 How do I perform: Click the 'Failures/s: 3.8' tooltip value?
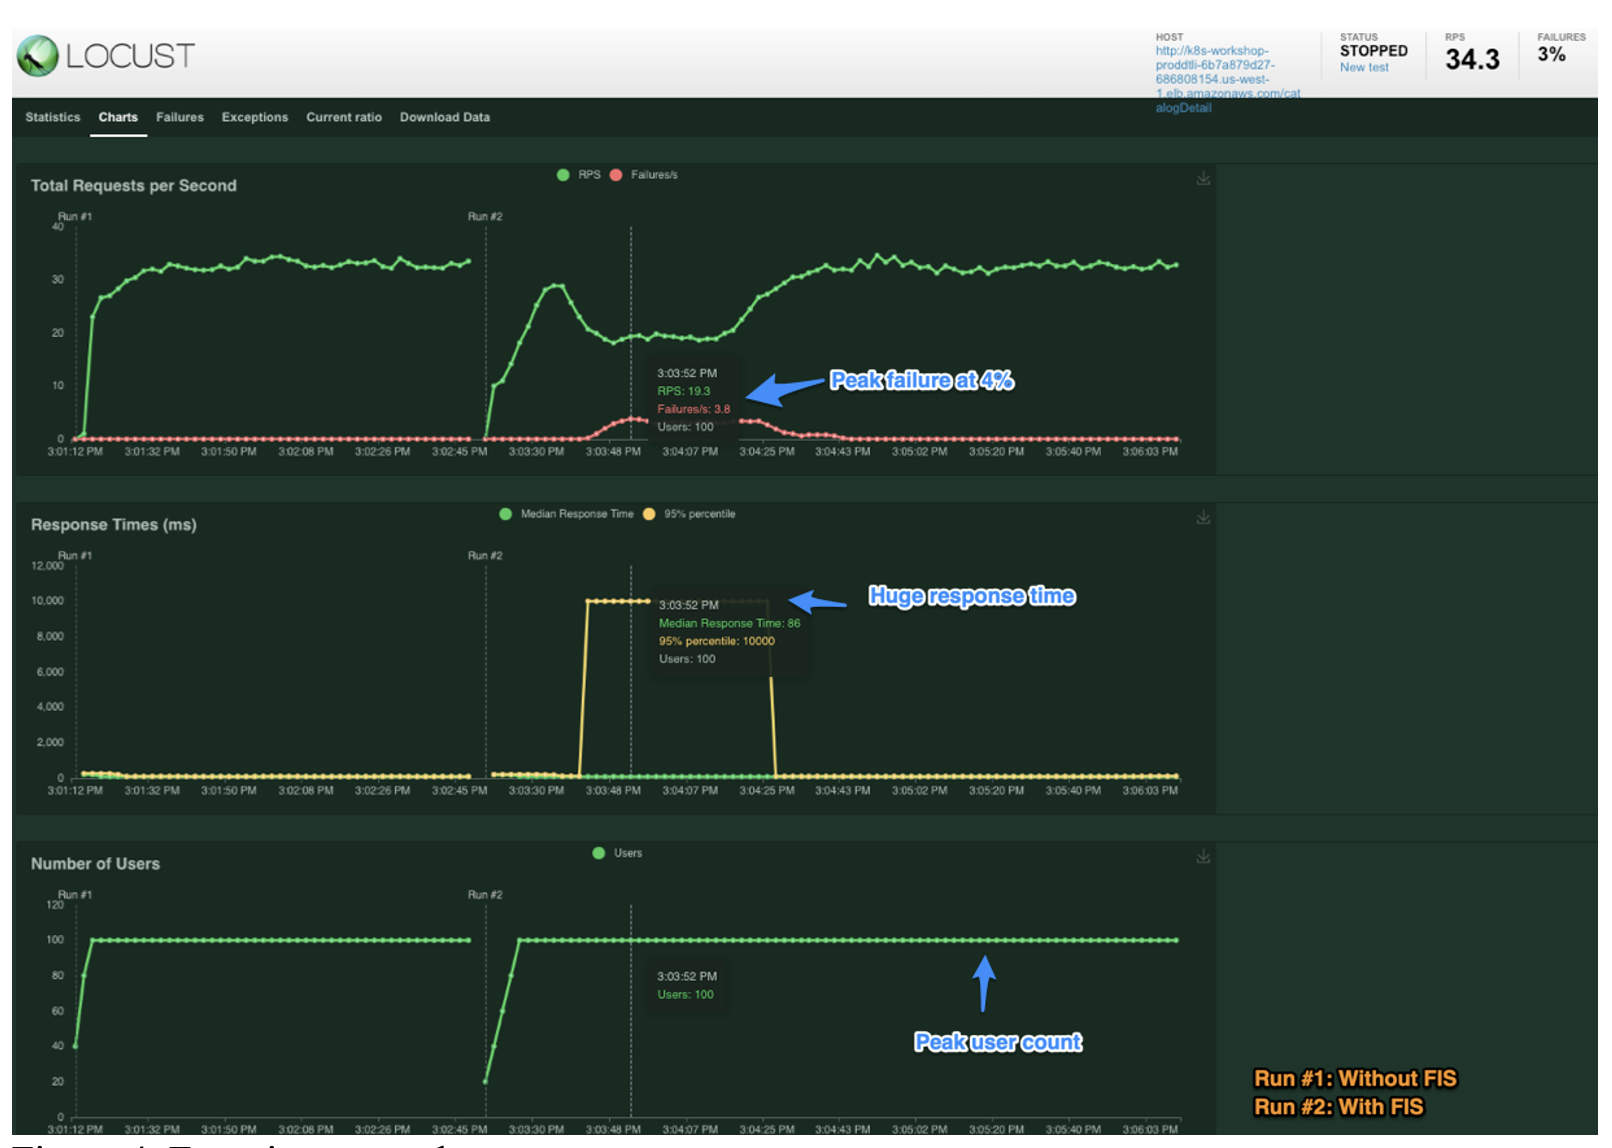tap(694, 409)
